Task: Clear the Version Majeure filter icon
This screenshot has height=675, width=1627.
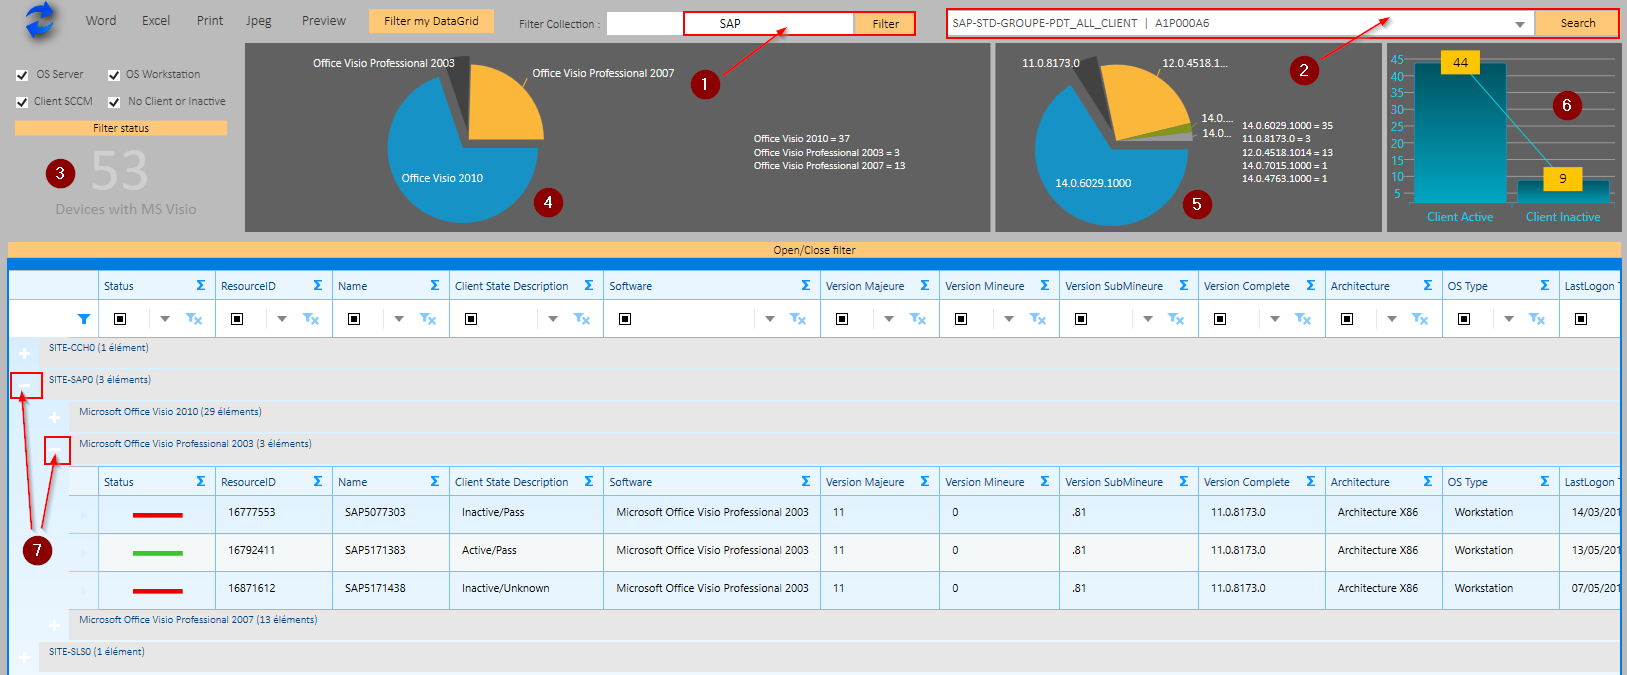Action: [918, 319]
